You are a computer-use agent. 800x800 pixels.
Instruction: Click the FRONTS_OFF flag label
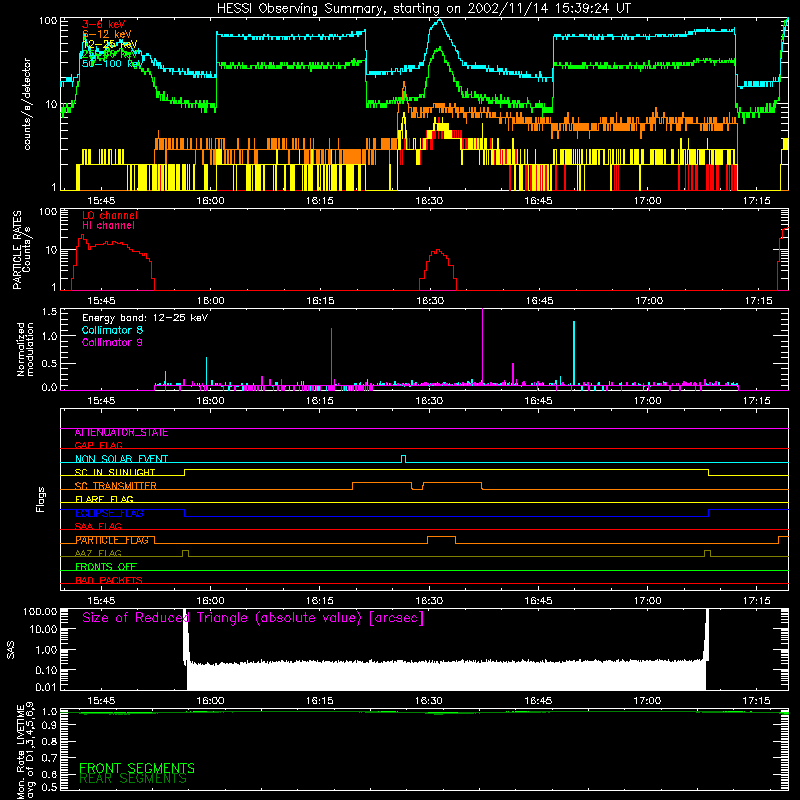coord(106,567)
